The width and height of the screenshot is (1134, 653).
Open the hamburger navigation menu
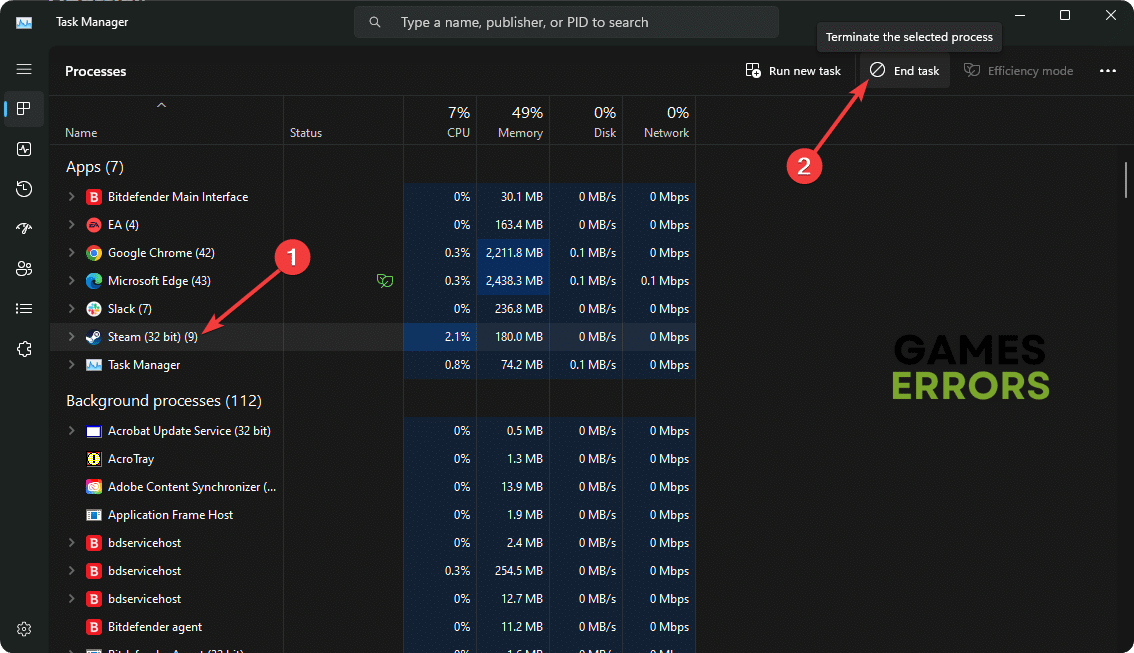[24, 69]
